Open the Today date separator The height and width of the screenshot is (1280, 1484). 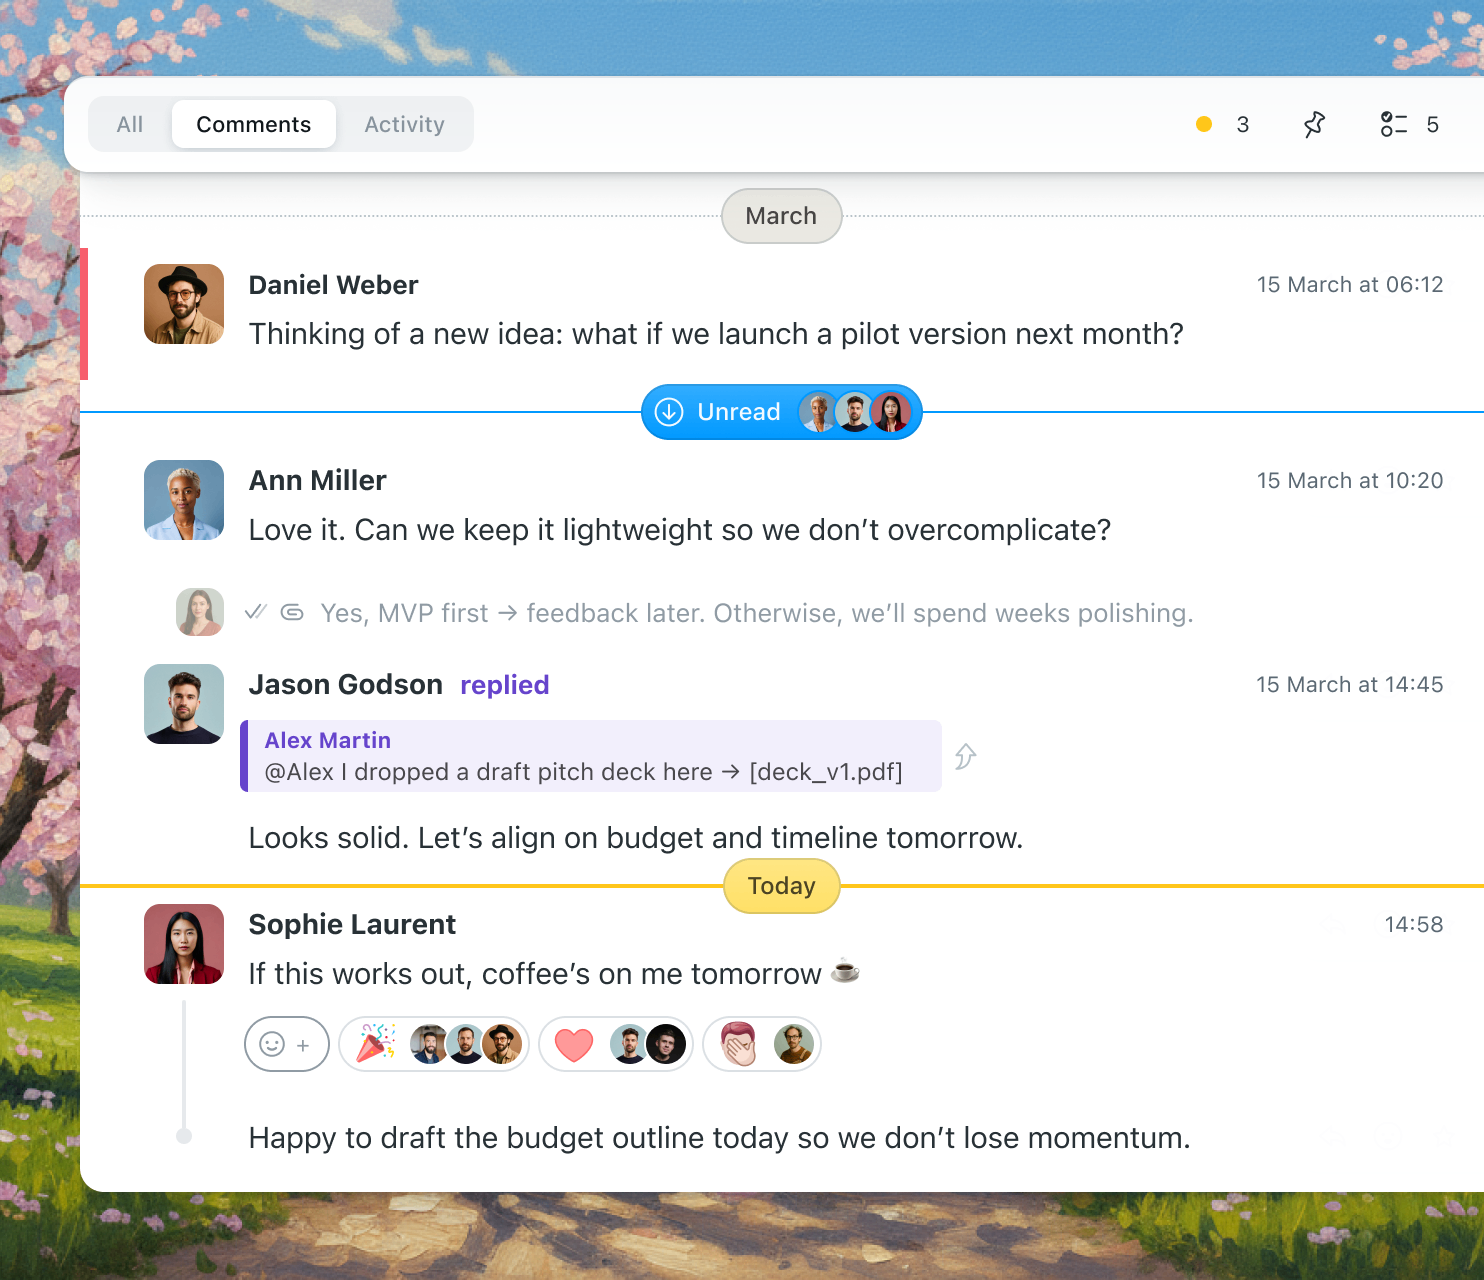point(781,886)
